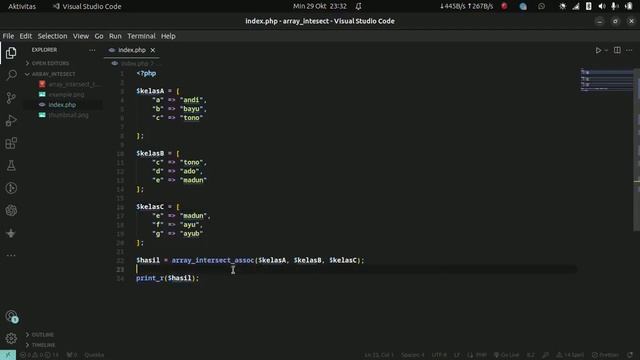The width and height of the screenshot is (640, 360).
Task: Click the Ln 23, Col 1 status item
Action: click(x=379, y=355)
